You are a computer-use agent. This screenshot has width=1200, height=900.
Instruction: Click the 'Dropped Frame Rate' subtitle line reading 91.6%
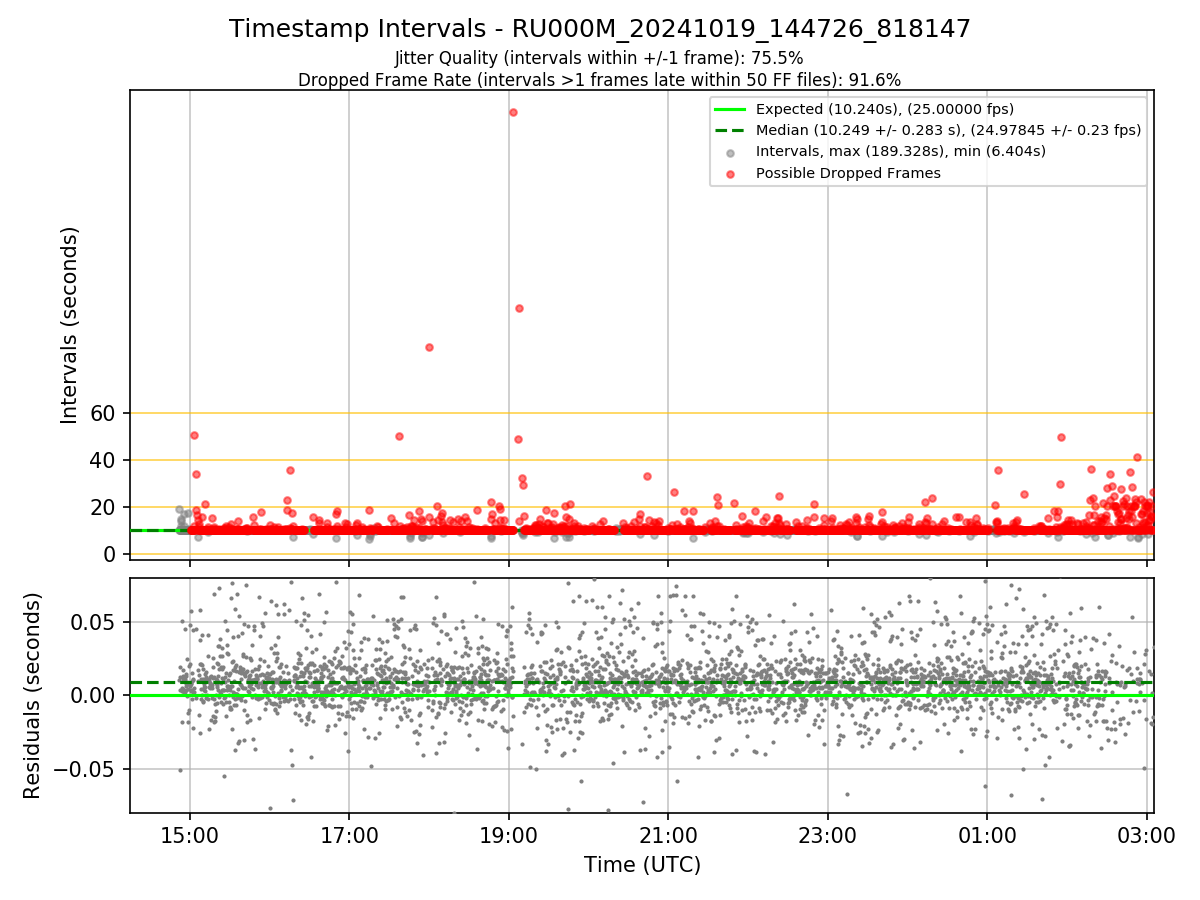[x=599, y=80]
